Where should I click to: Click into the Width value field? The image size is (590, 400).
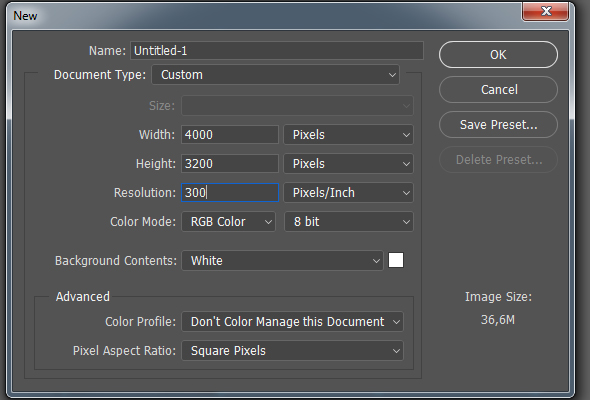pyautogui.click(x=230, y=135)
